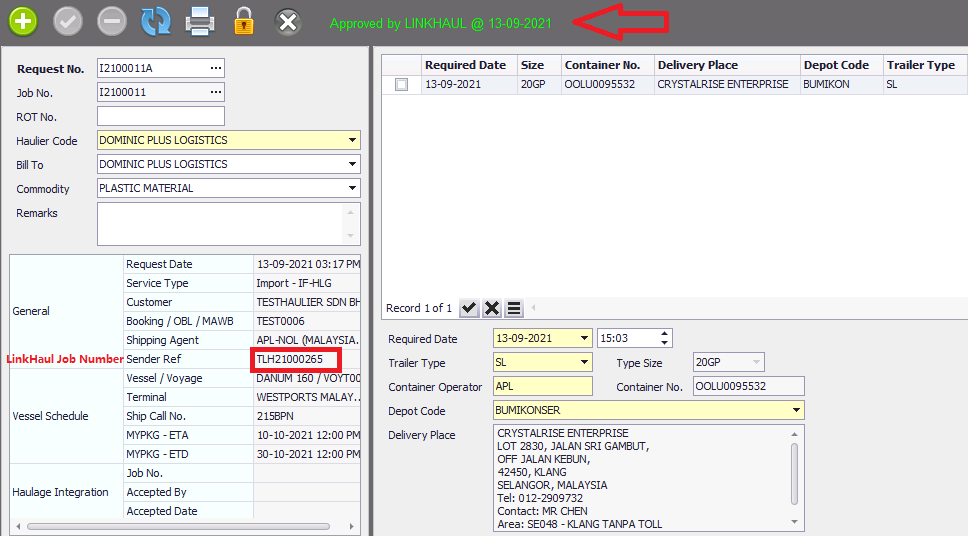Click the grey checkmark confirm icon

pyautogui.click(x=68, y=20)
